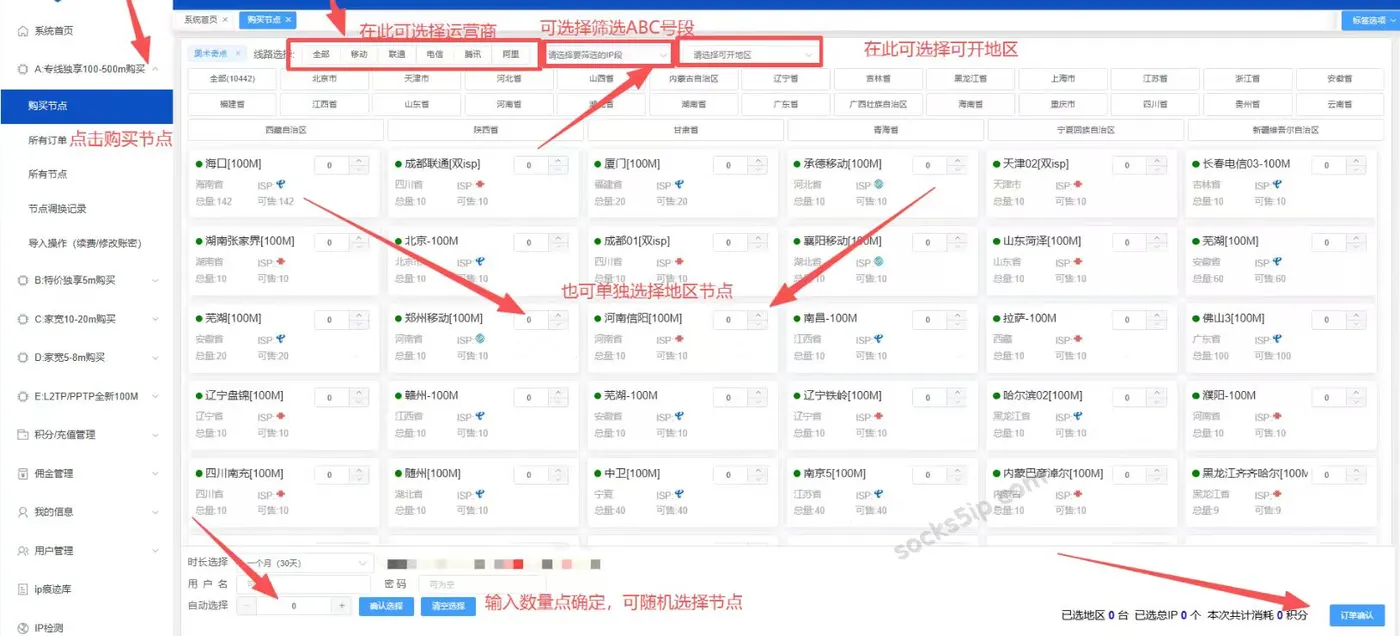Screen dimensions: 1400x636
Task: Filter nodes by 广东省
Action: [x=785, y=104]
